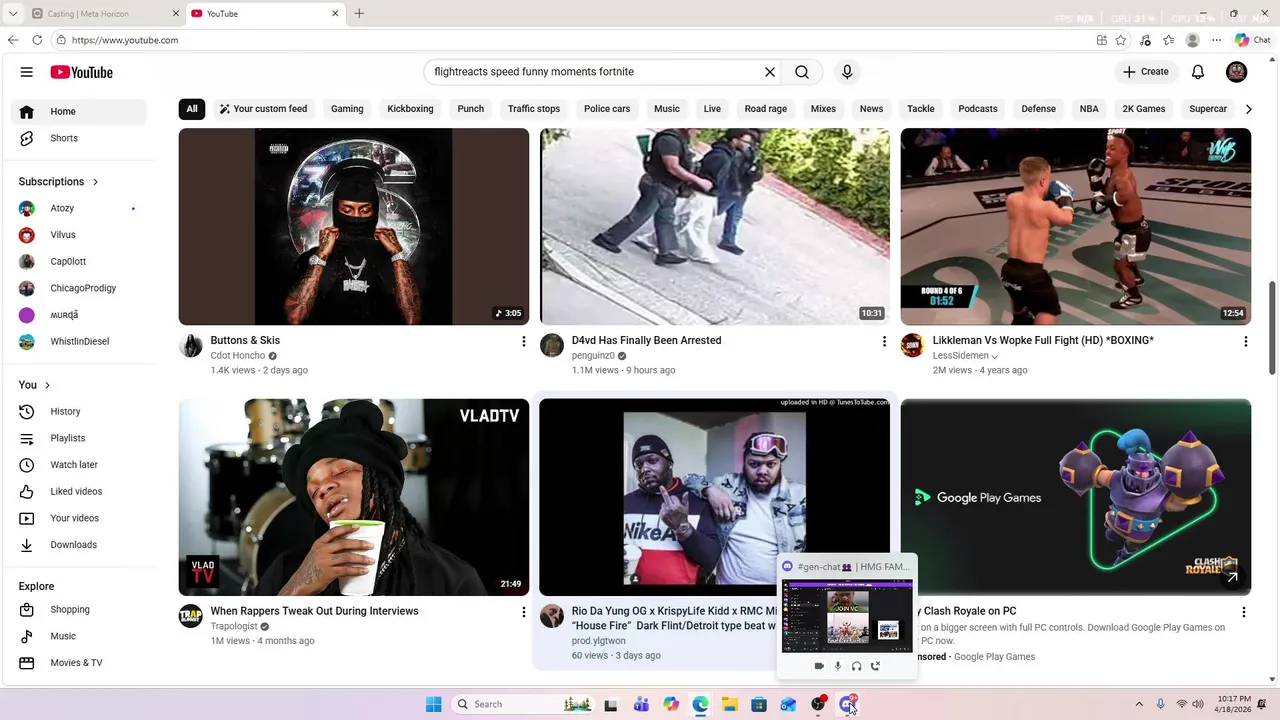The width and height of the screenshot is (1280, 720).
Task: Open Movies & TV under Explore
Action: point(76,663)
